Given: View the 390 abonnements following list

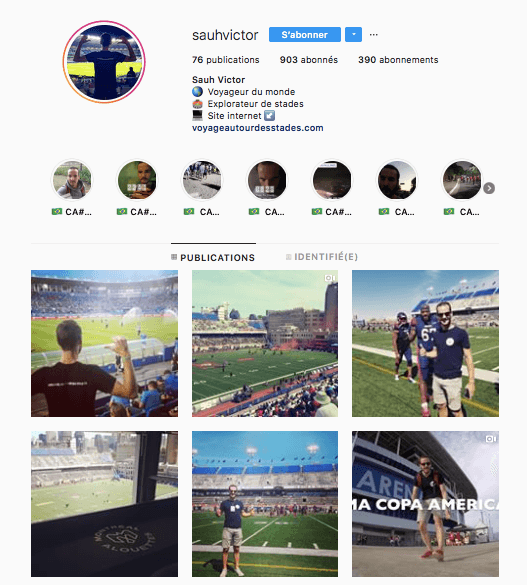Looking at the screenshot, I should (398, 60).
